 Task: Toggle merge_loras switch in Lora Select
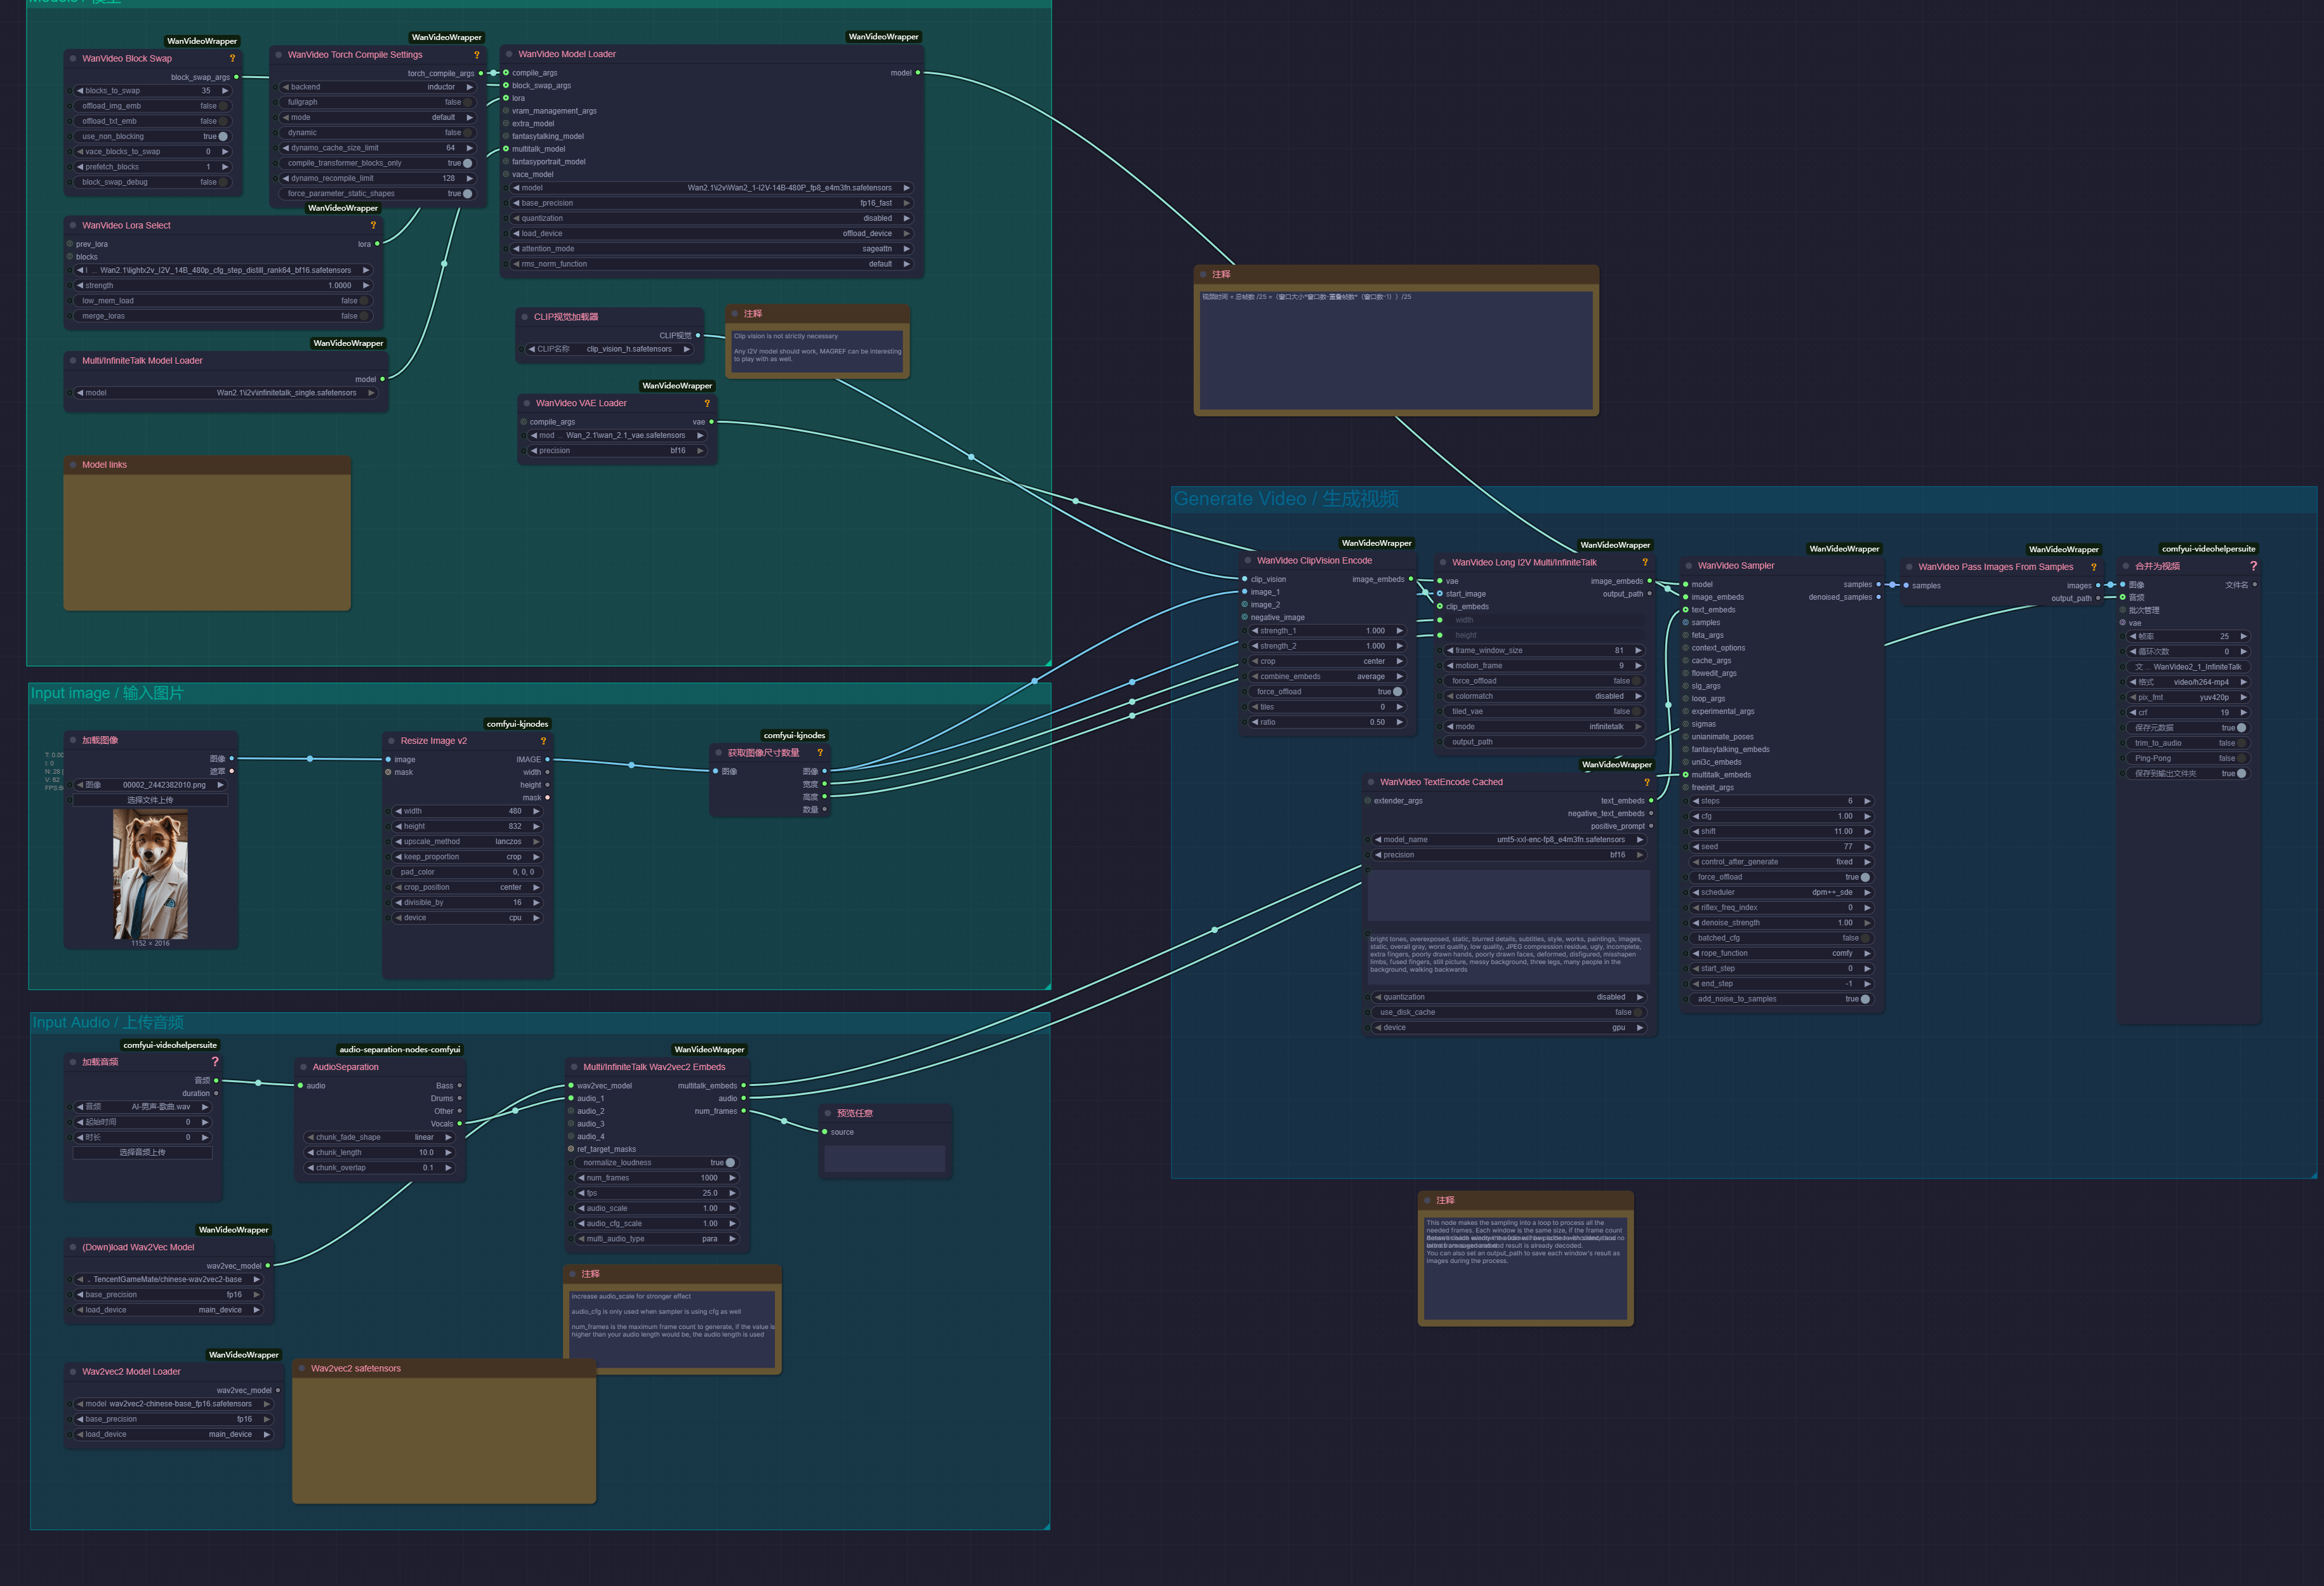[363, 316]
